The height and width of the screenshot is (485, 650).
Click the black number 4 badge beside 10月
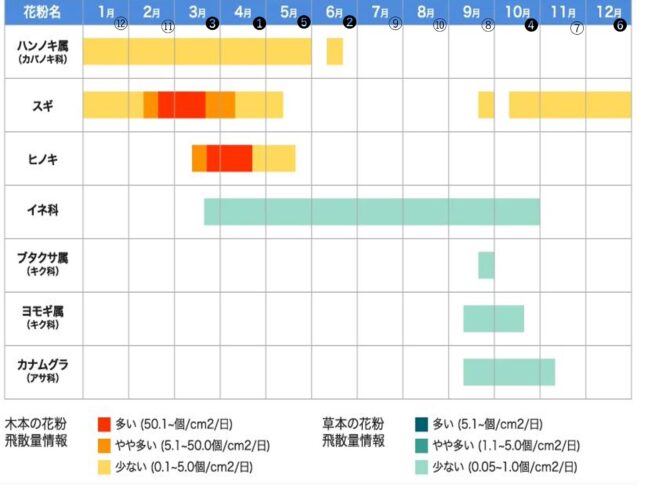(531, 25)
